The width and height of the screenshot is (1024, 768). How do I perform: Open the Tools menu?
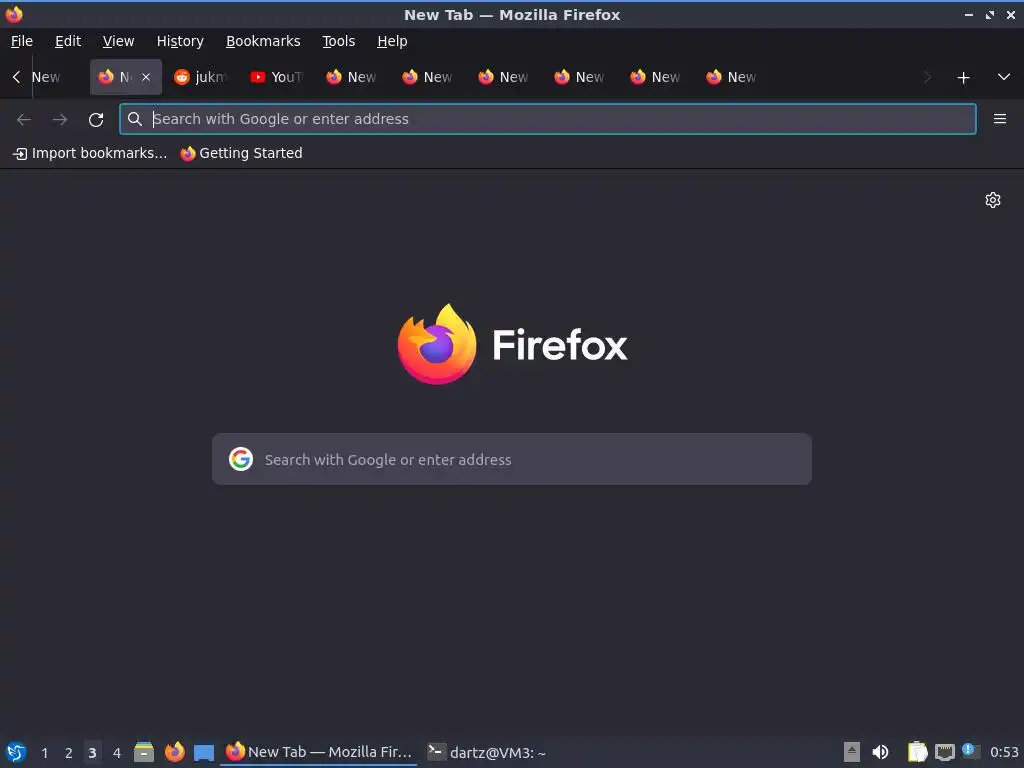pos(338,41)
